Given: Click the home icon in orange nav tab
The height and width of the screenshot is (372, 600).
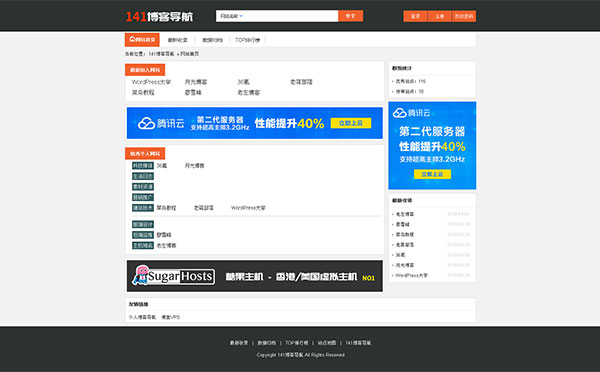Looking at the screenshot, I should pos(132,39).
